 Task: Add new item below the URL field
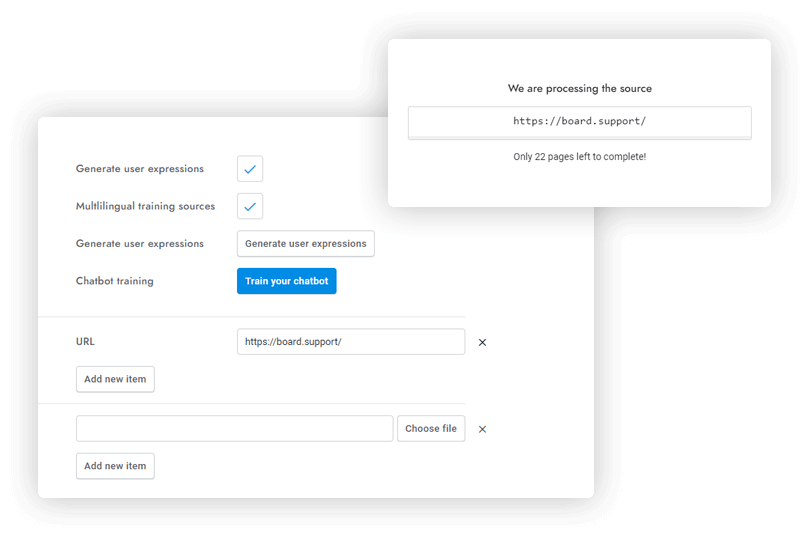click(x=115, y=380)
